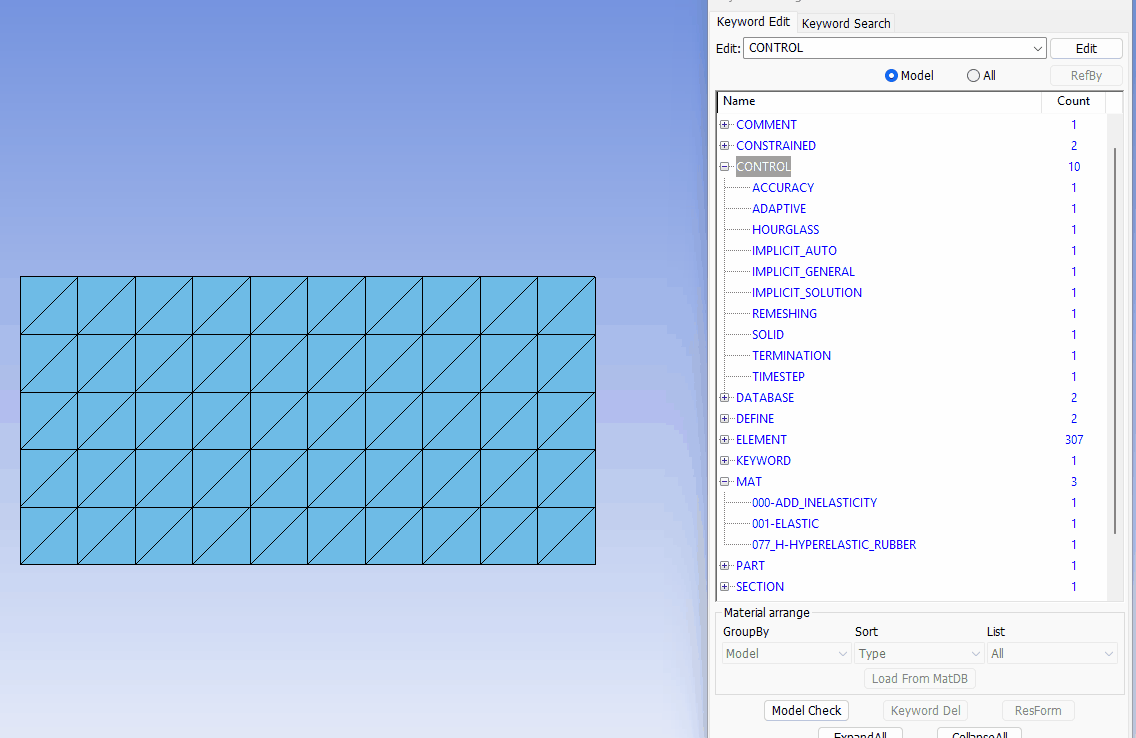Viewport: 1136px width, 738px height.
Task: Click the Edit button
Action: pyautogui.click(x=1086, y=48)
